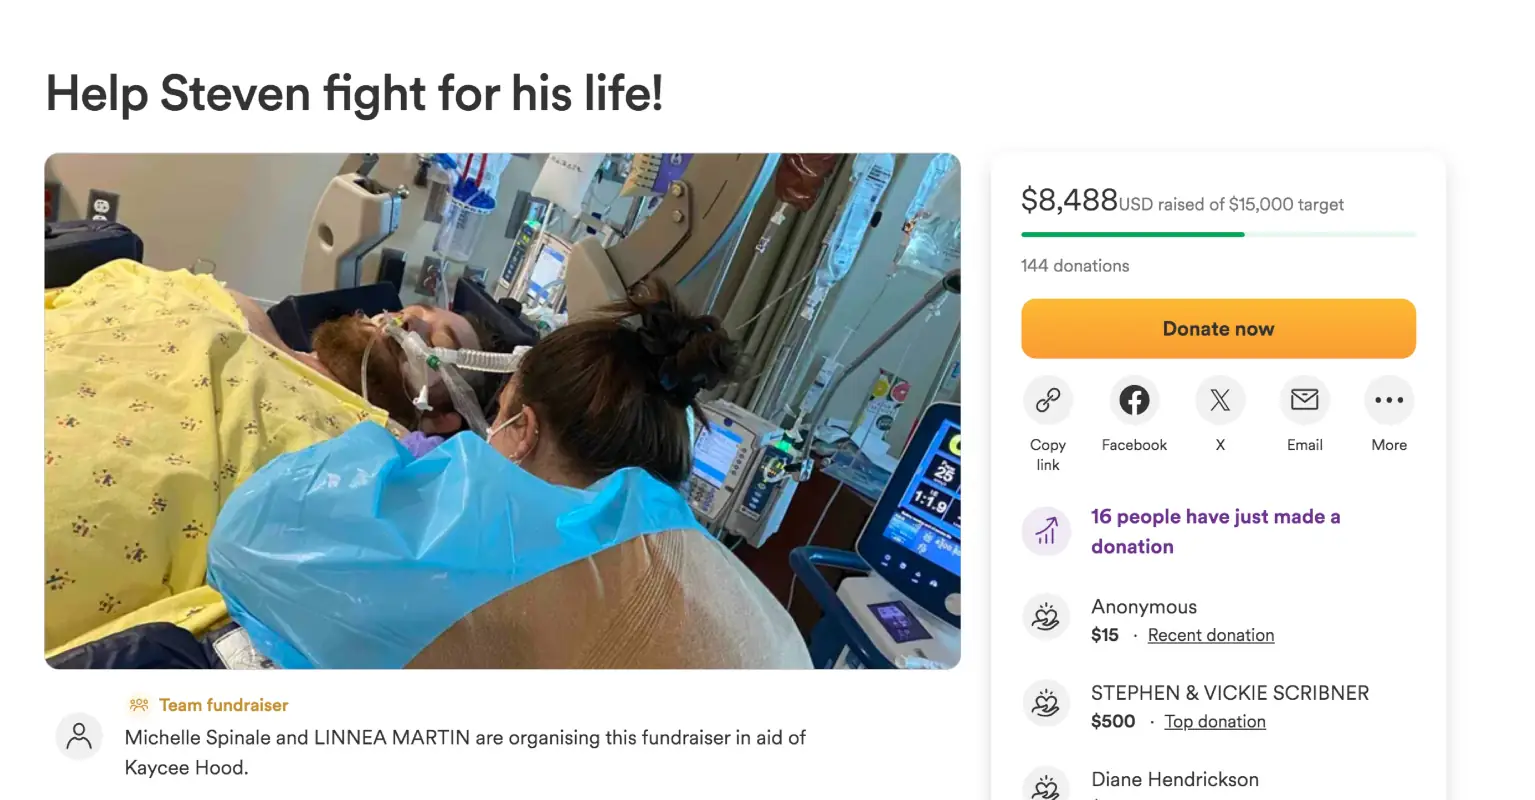Click the $8,488 raised amount

click(x=1069, y=200)
